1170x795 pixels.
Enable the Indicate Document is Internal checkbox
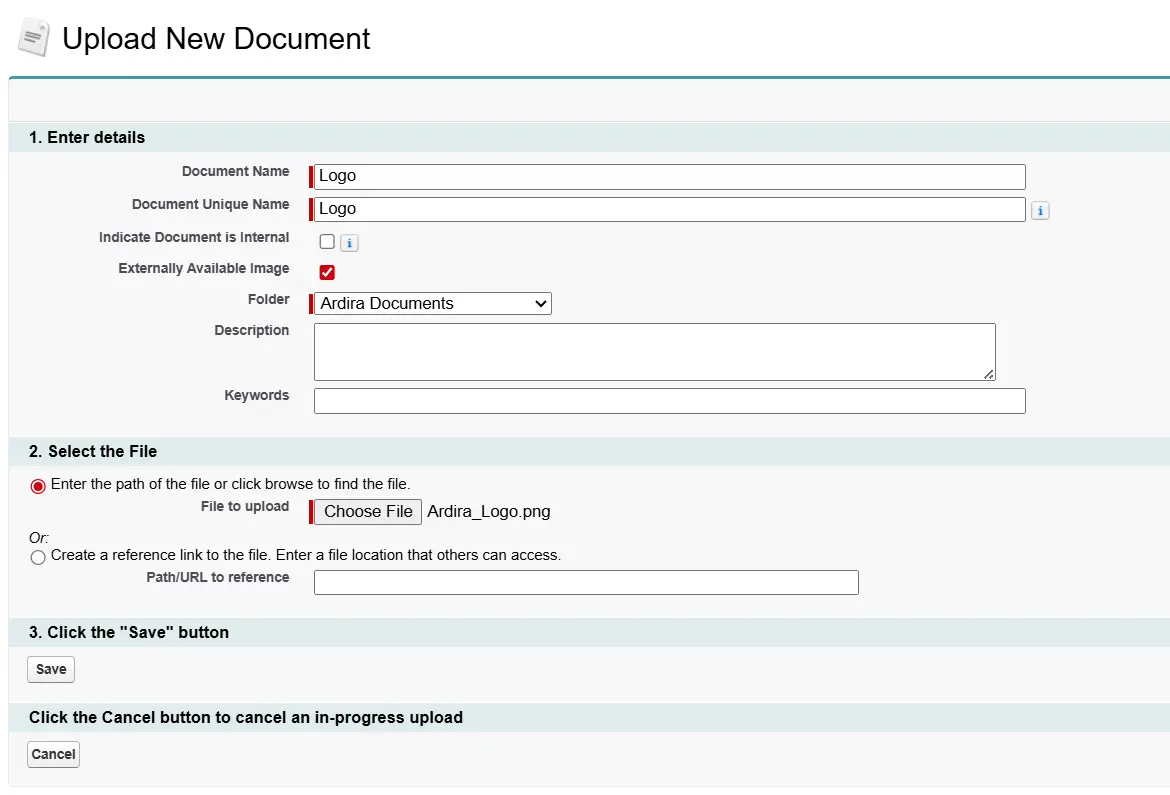coord(326,242)
